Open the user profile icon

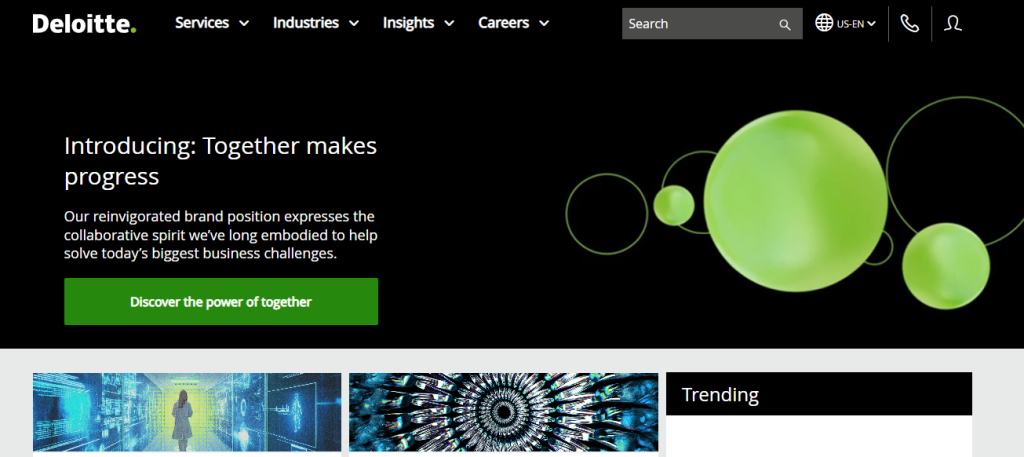(953, 24)
